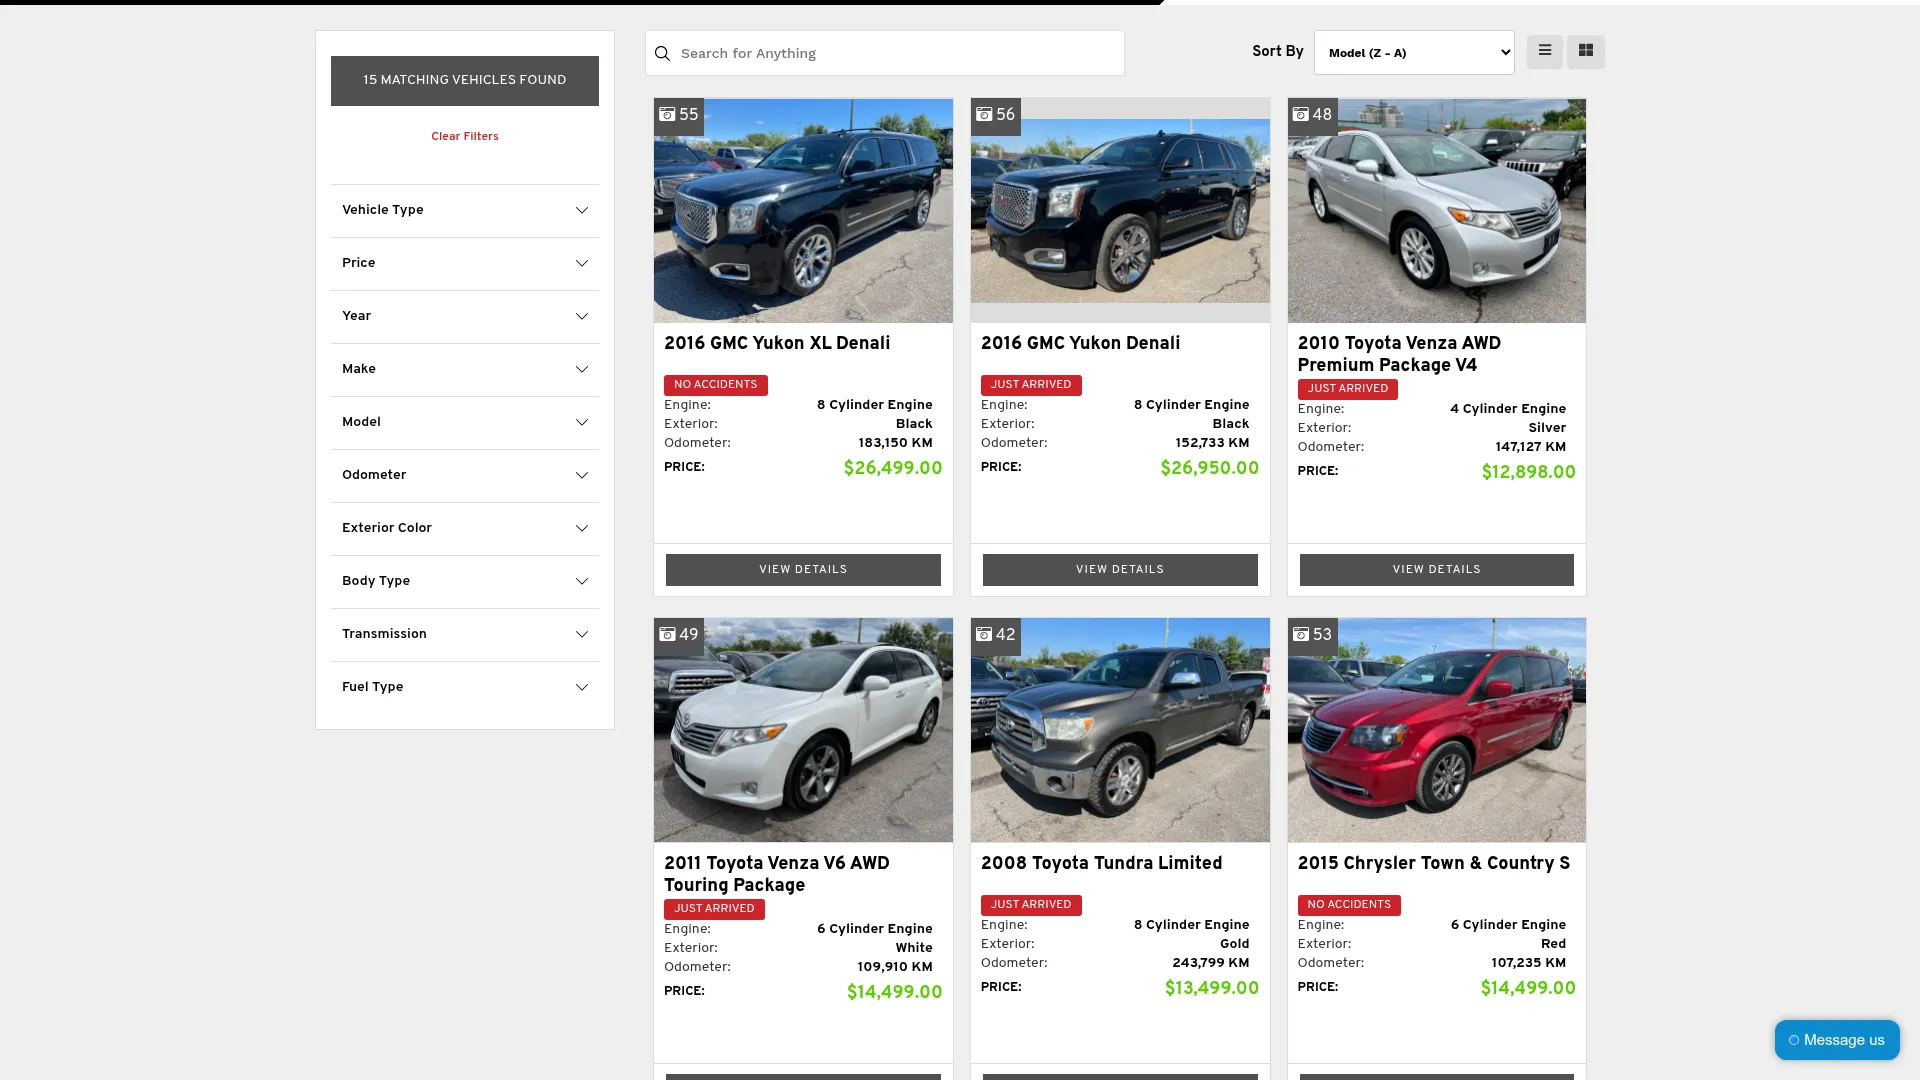Expand the Price filter

pyautogui.click(x=465, y=263)
